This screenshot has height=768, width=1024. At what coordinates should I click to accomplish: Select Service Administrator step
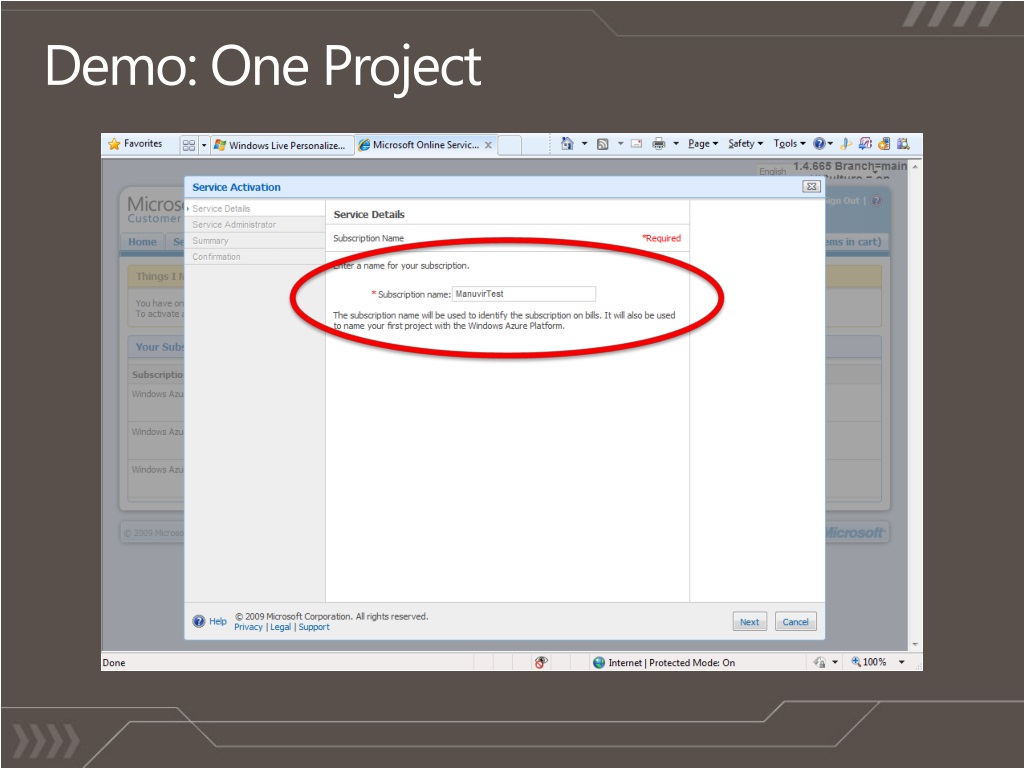coord(234,225)
